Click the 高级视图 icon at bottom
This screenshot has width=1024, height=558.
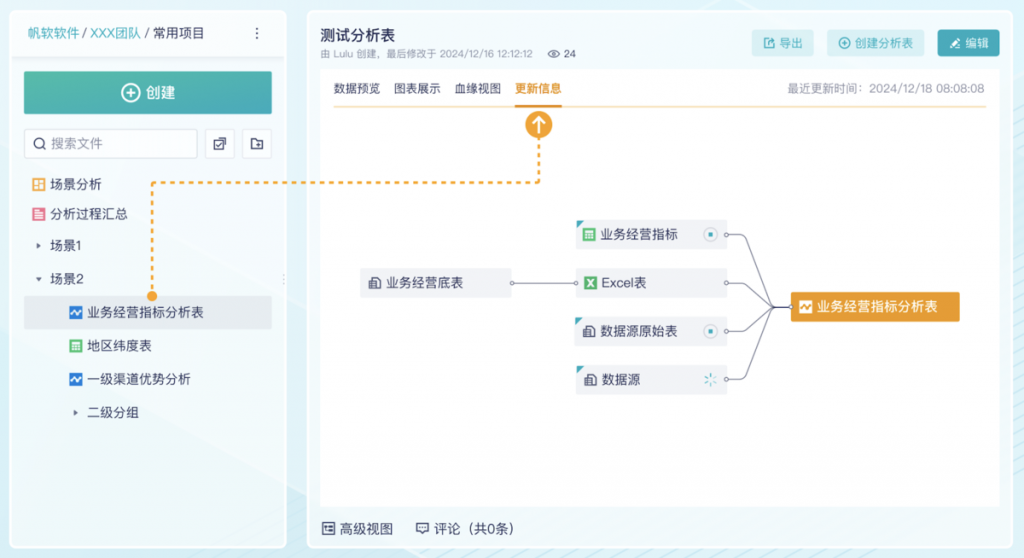329,529
